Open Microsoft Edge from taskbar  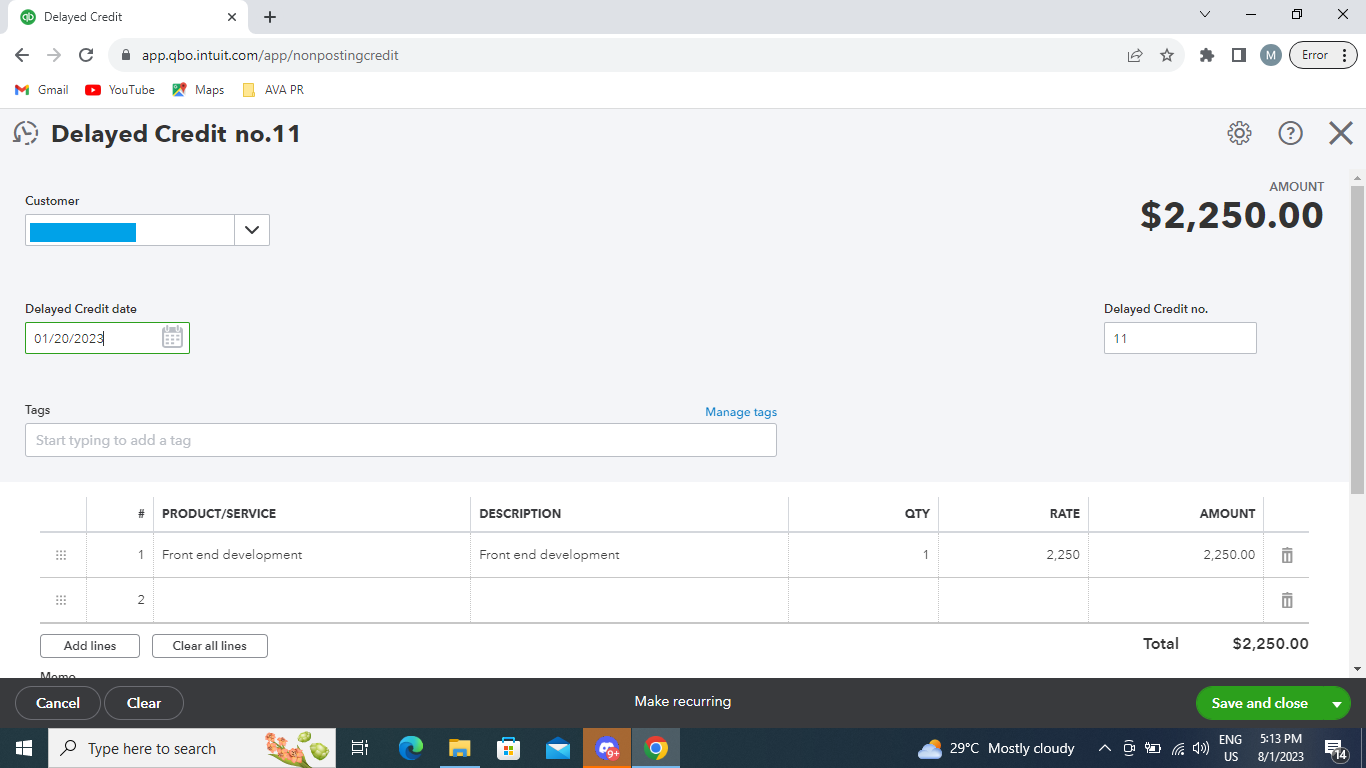tap(411, 748)
